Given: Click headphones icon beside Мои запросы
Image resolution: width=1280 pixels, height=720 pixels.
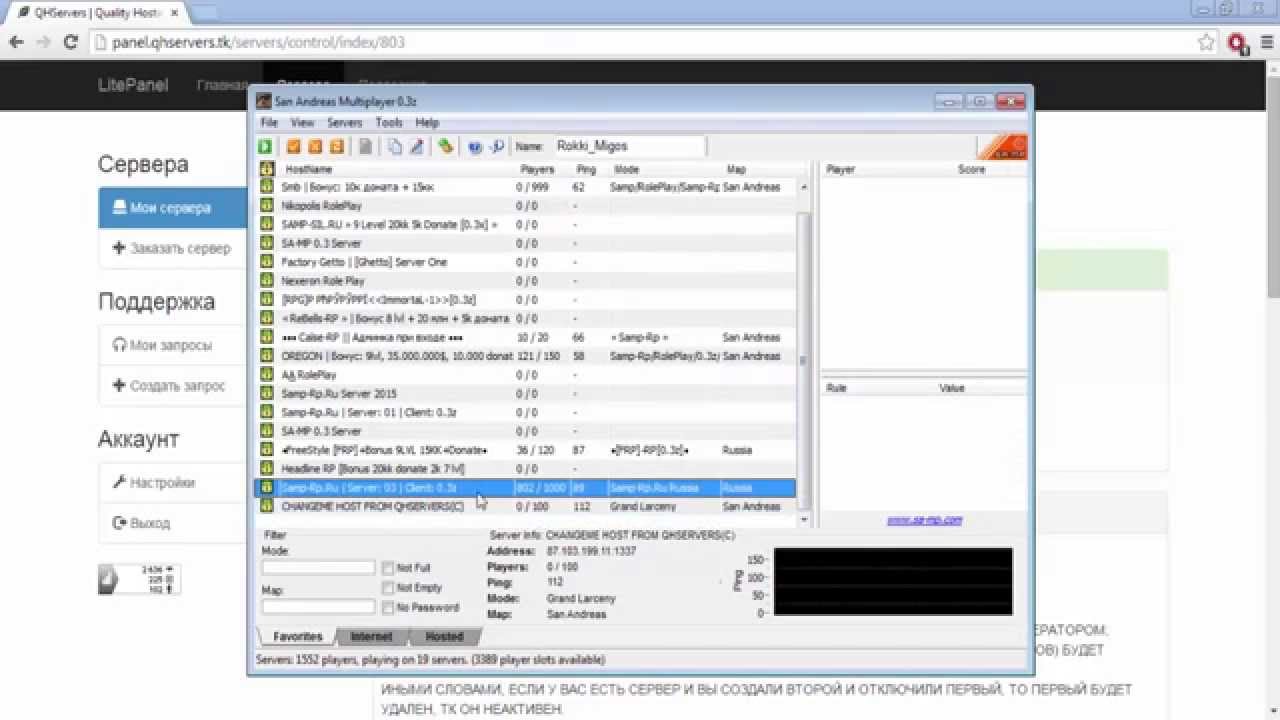Looking at the screenshot, I should (119, 345).
